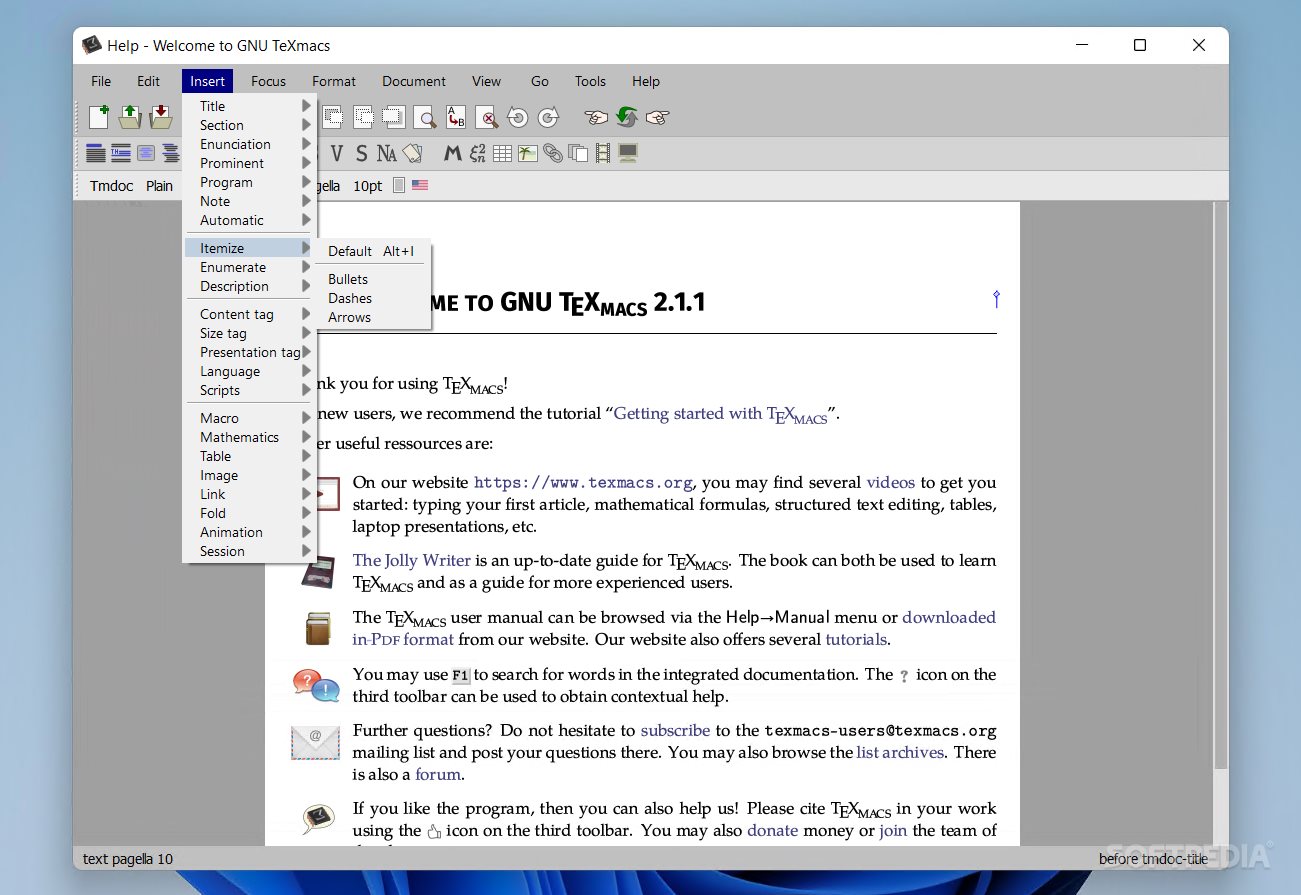Go back using left-pointing hand icon
Screen dimensions: 1301x895
pyautogui.click(x=596, y=117)
